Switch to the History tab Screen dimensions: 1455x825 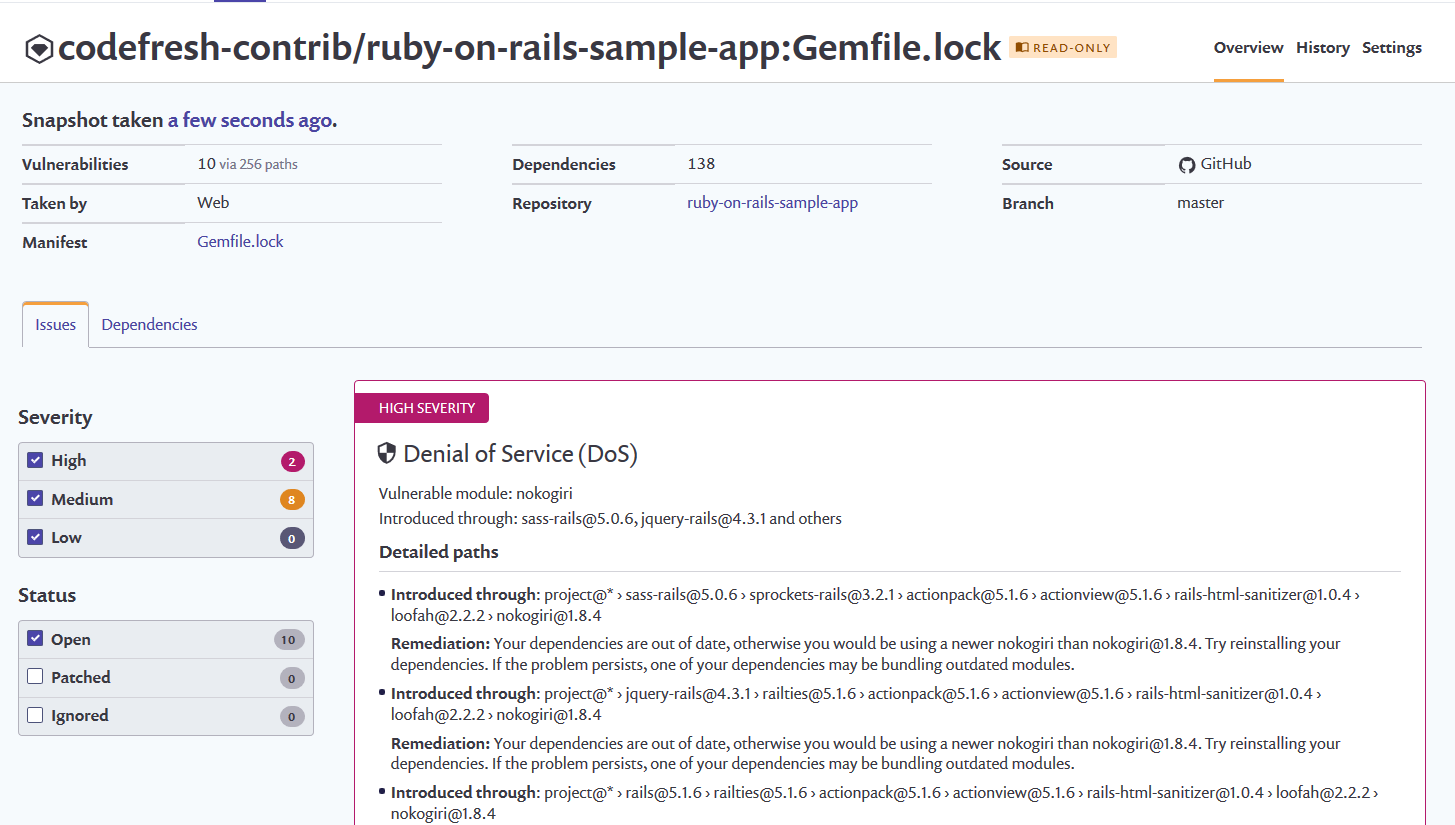click(x=1322, y=48)
